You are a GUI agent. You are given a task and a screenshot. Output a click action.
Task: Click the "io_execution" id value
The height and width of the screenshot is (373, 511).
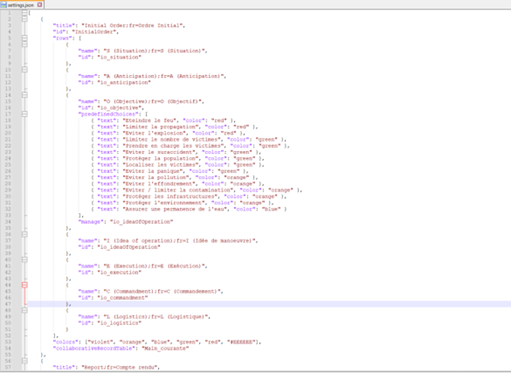(x=119, y=272)
